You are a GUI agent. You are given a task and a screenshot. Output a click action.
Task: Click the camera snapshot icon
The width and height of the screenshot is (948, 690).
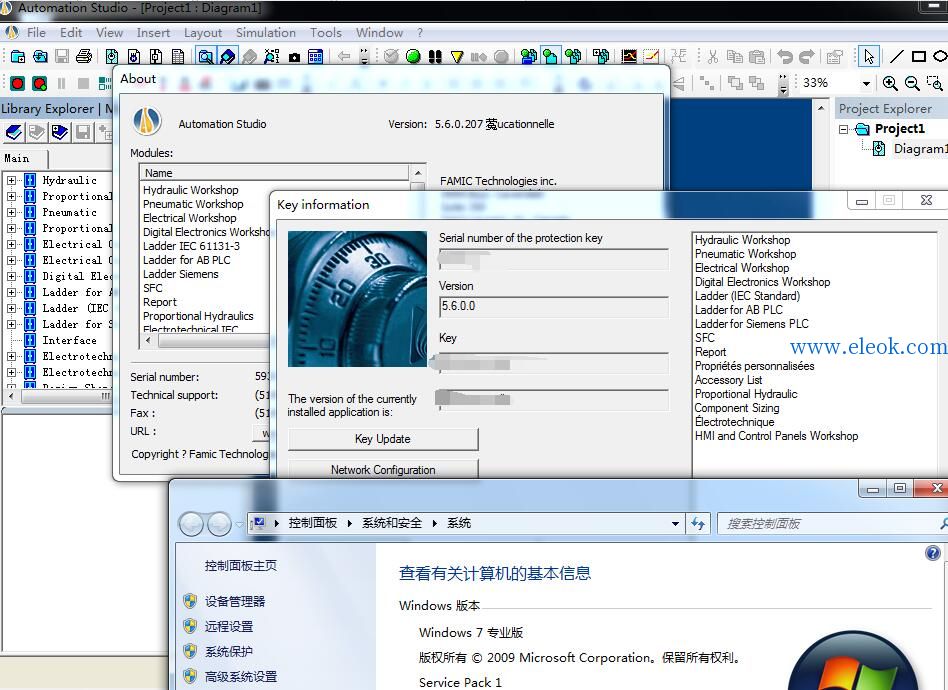294,57
